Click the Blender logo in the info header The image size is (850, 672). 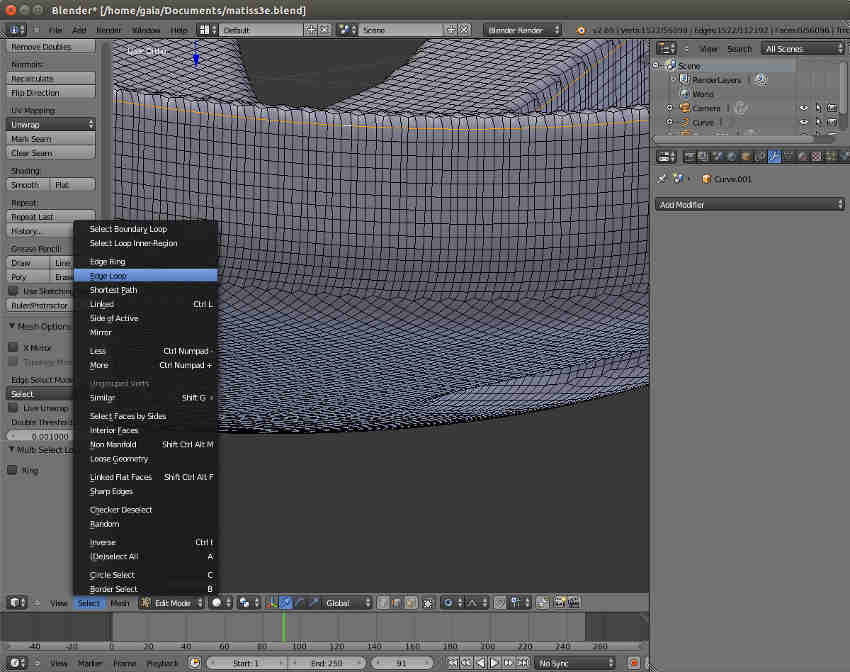pyautogui.click(x=581, y=30)
